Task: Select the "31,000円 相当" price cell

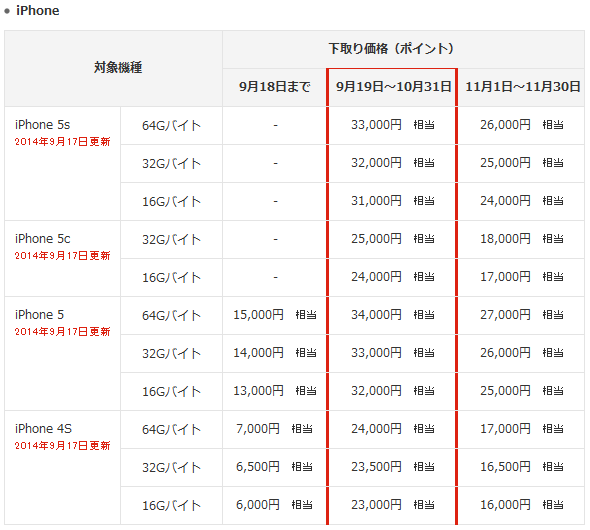Action: pyautogui.click(x=393, y=200)
